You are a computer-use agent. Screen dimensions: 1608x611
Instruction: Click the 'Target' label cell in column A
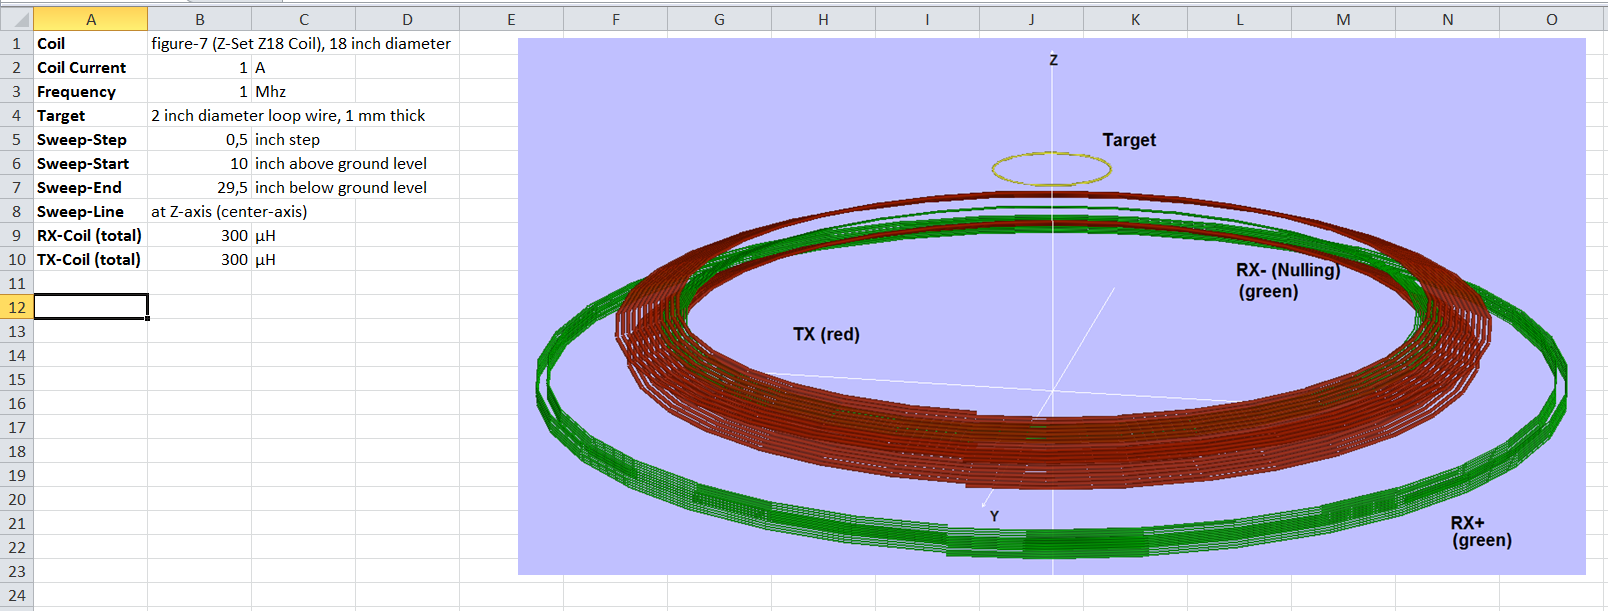[x=91, y=115]
